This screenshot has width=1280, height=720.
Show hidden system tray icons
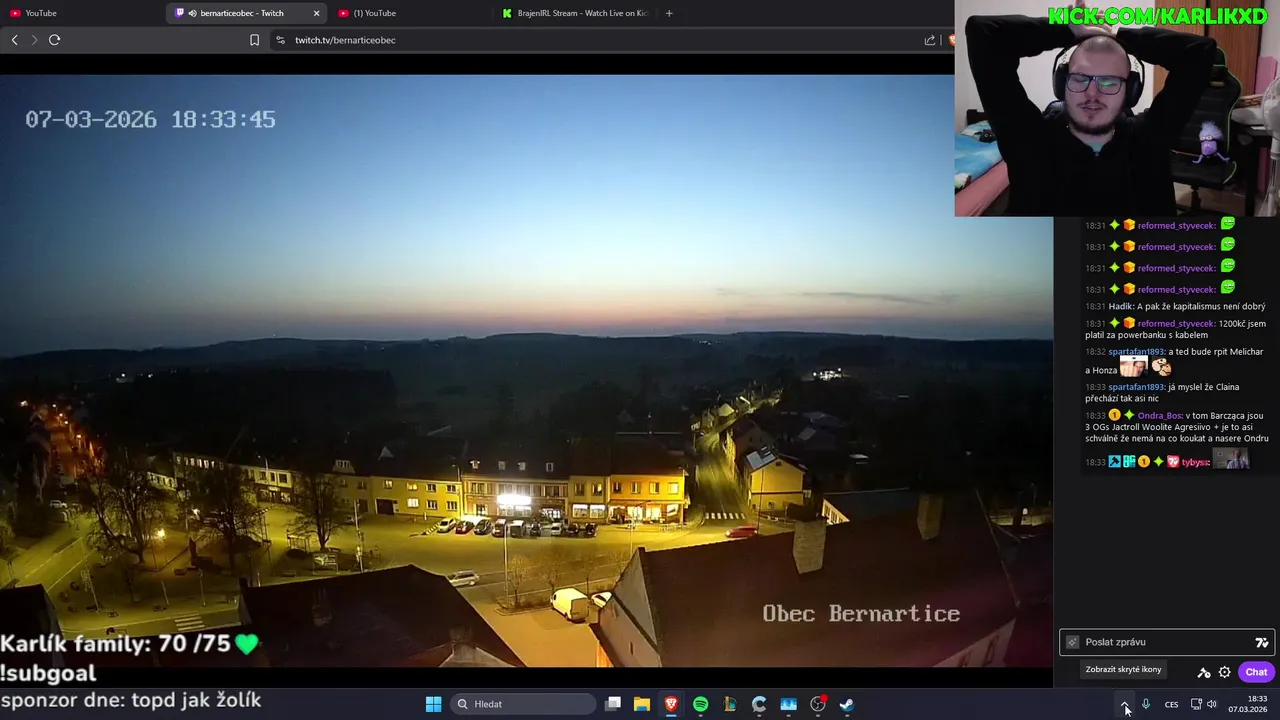coord(1125,704)
